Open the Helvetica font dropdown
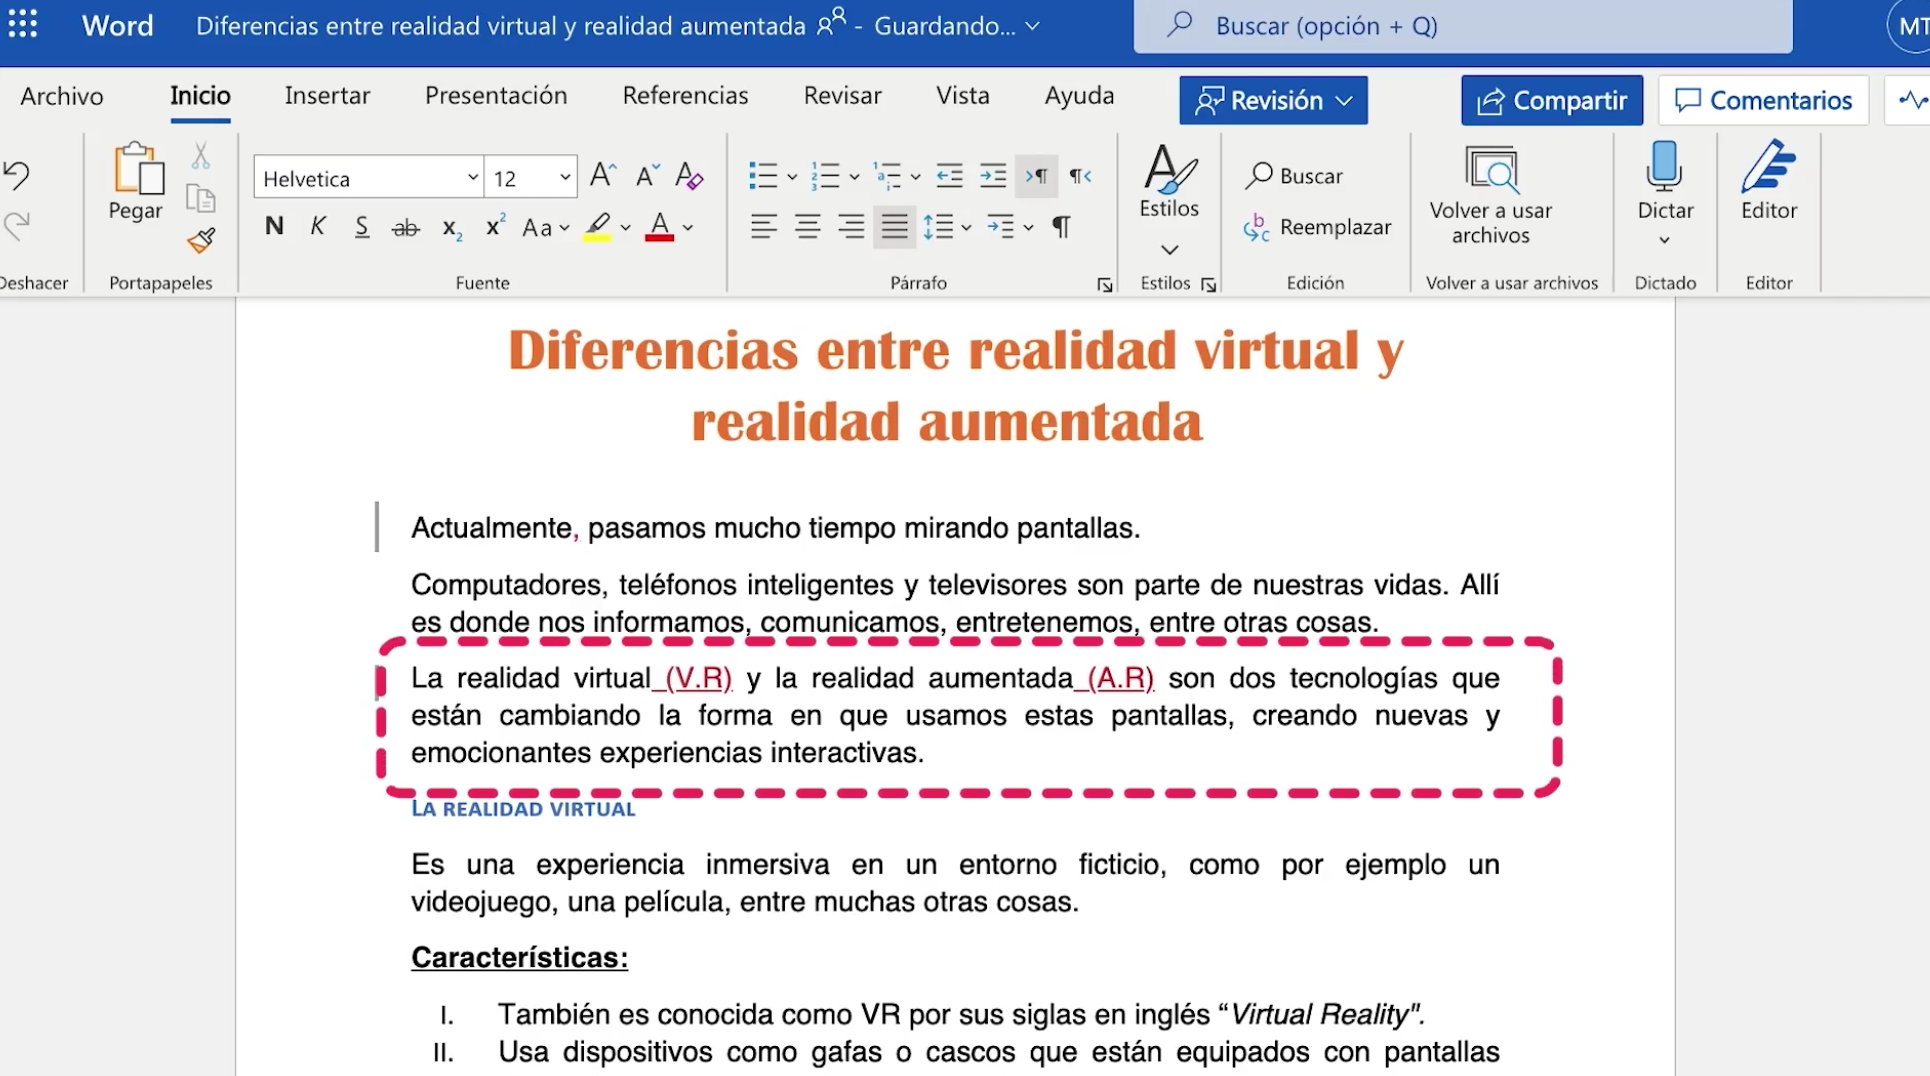Screen dimensions: 1930x1076 [472, 177]
